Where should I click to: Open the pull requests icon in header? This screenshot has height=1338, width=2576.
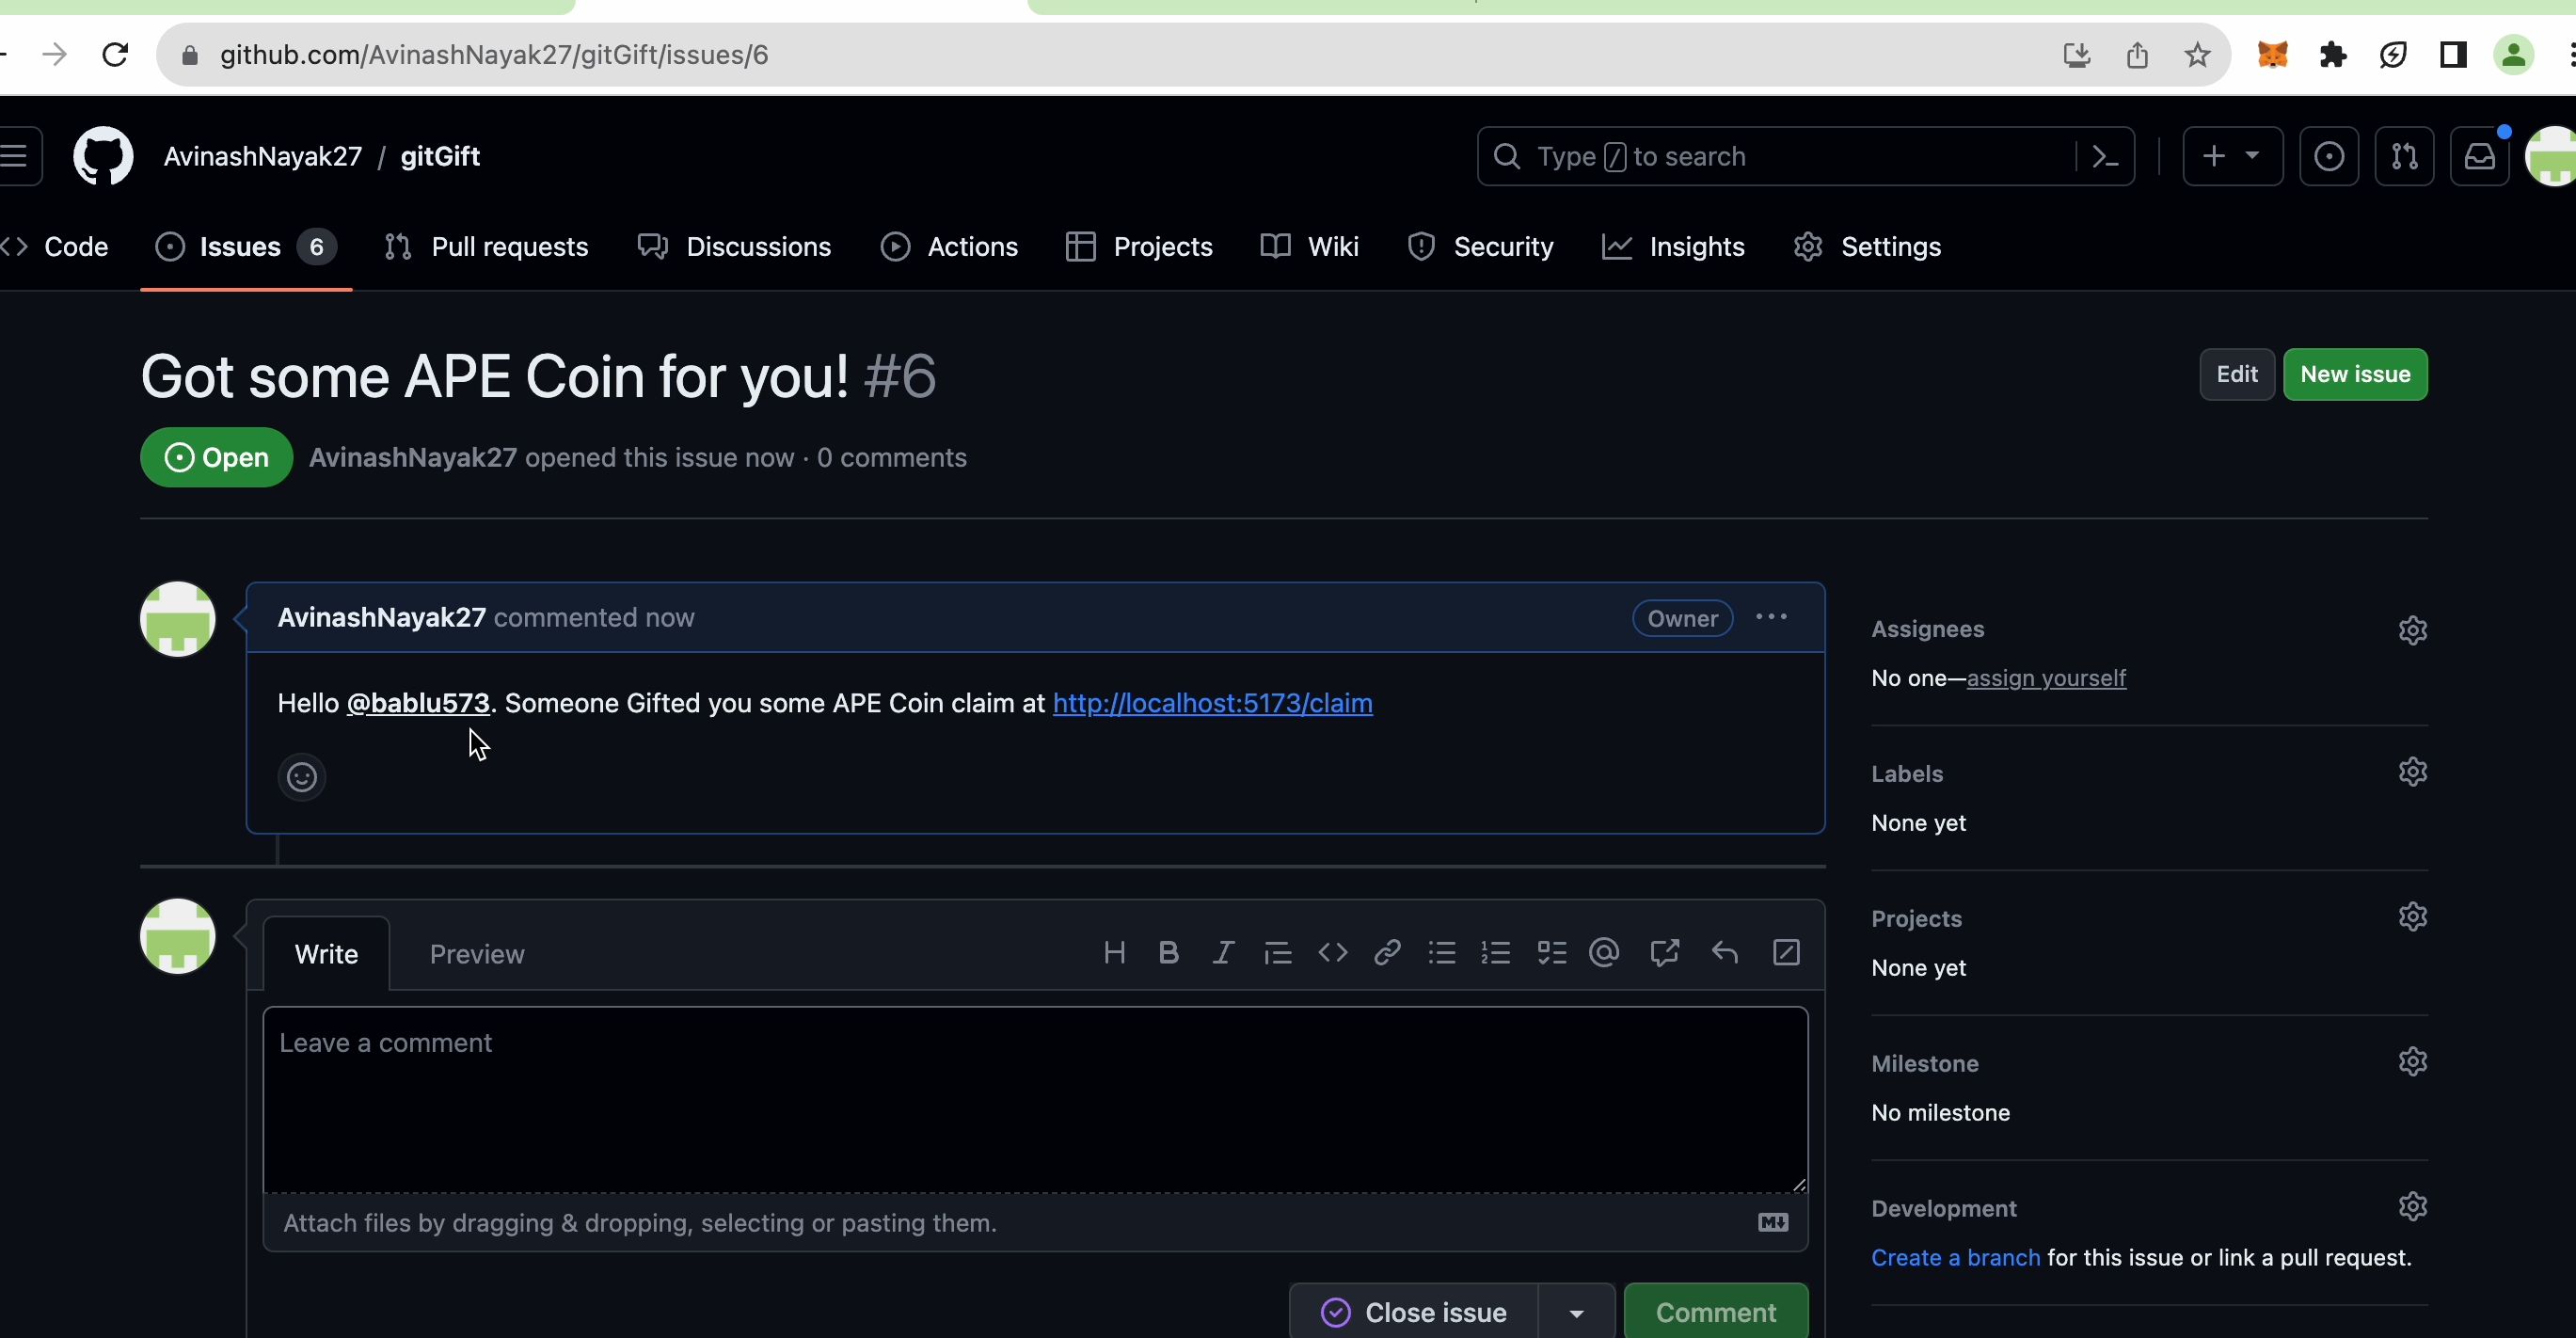coord(2404,156)
